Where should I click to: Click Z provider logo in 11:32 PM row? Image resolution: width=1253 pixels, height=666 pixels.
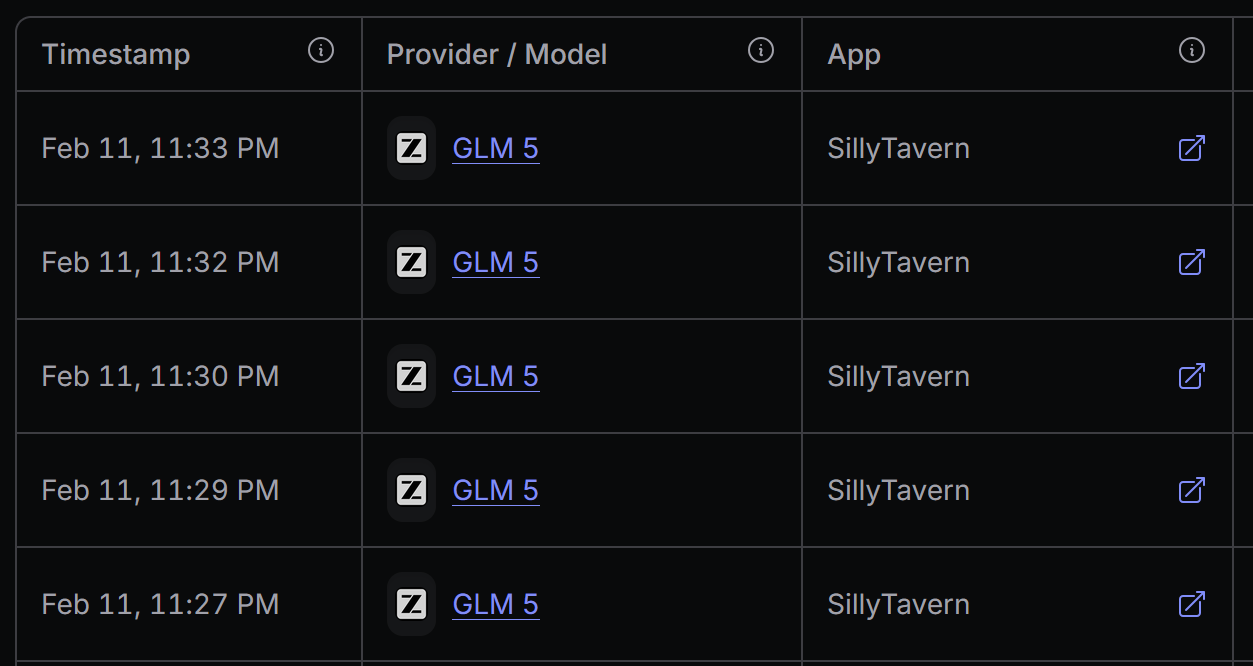tap(412, 263)
